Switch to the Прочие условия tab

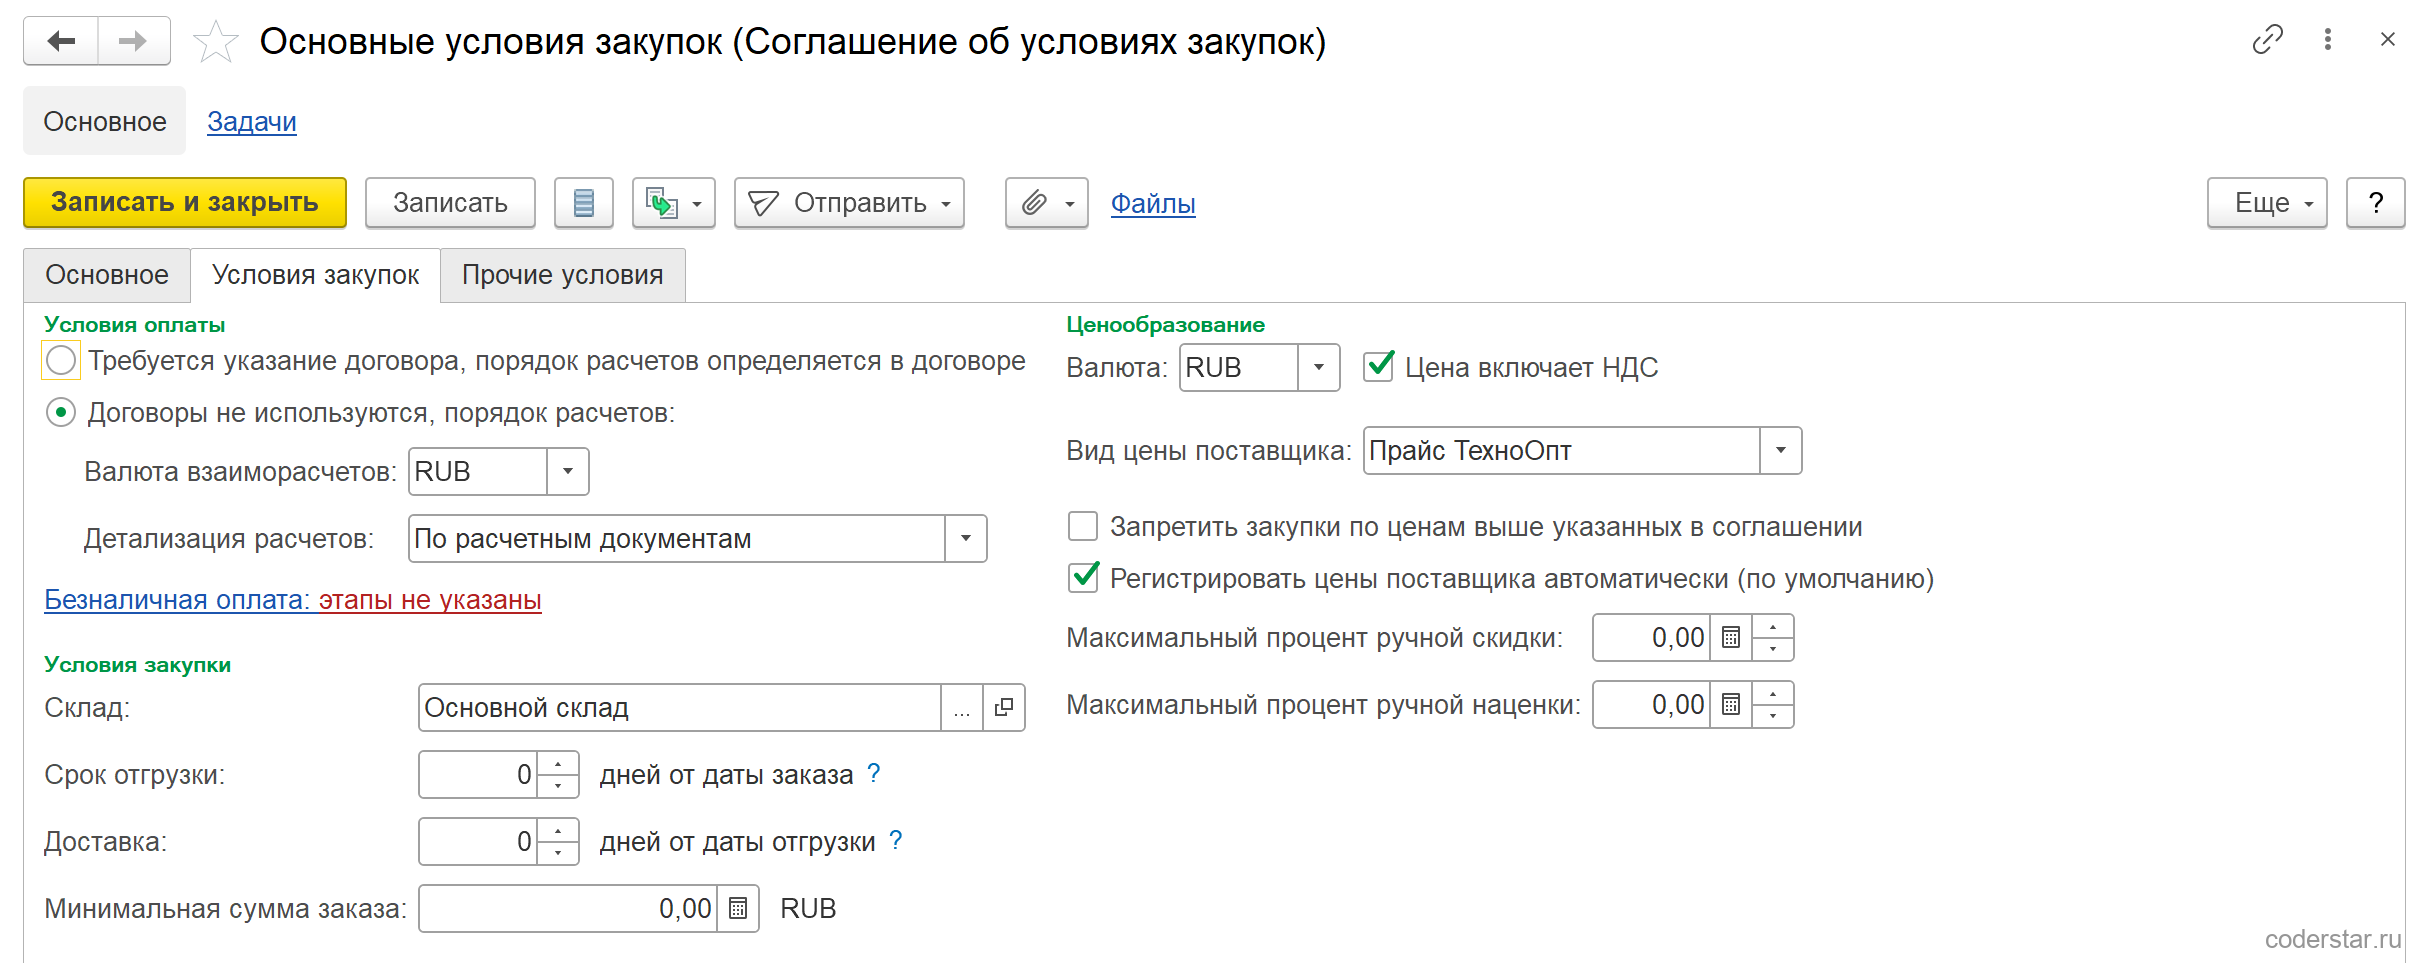click(562, 275)
